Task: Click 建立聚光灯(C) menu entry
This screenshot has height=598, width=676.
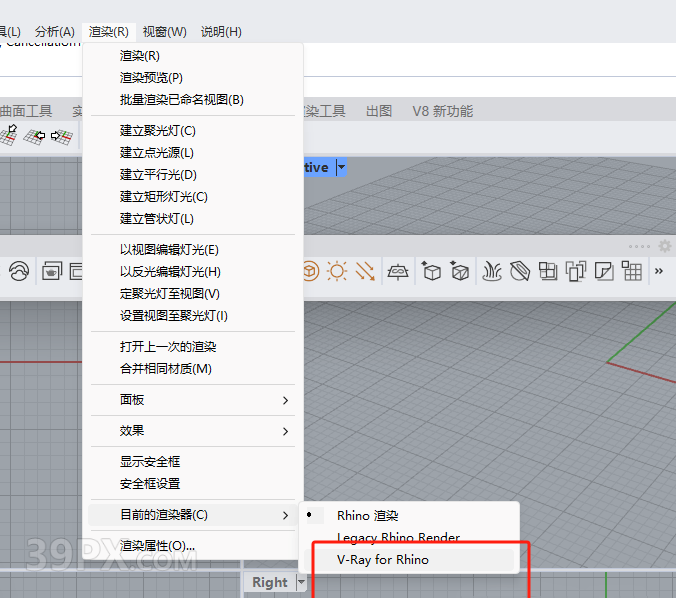Action: (x=158, y=130)
